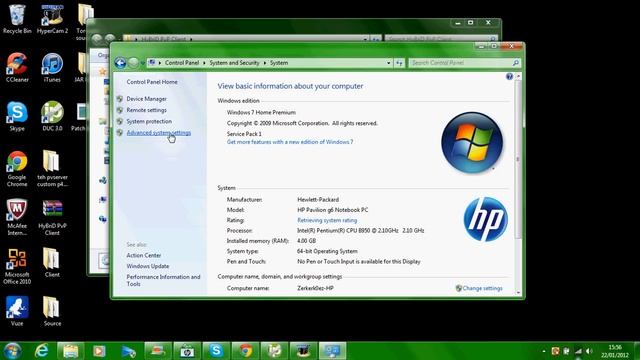640x360 pixels.
Task: Open the Recycle Bin desktop icon
Action: click(x=17, y=19)
